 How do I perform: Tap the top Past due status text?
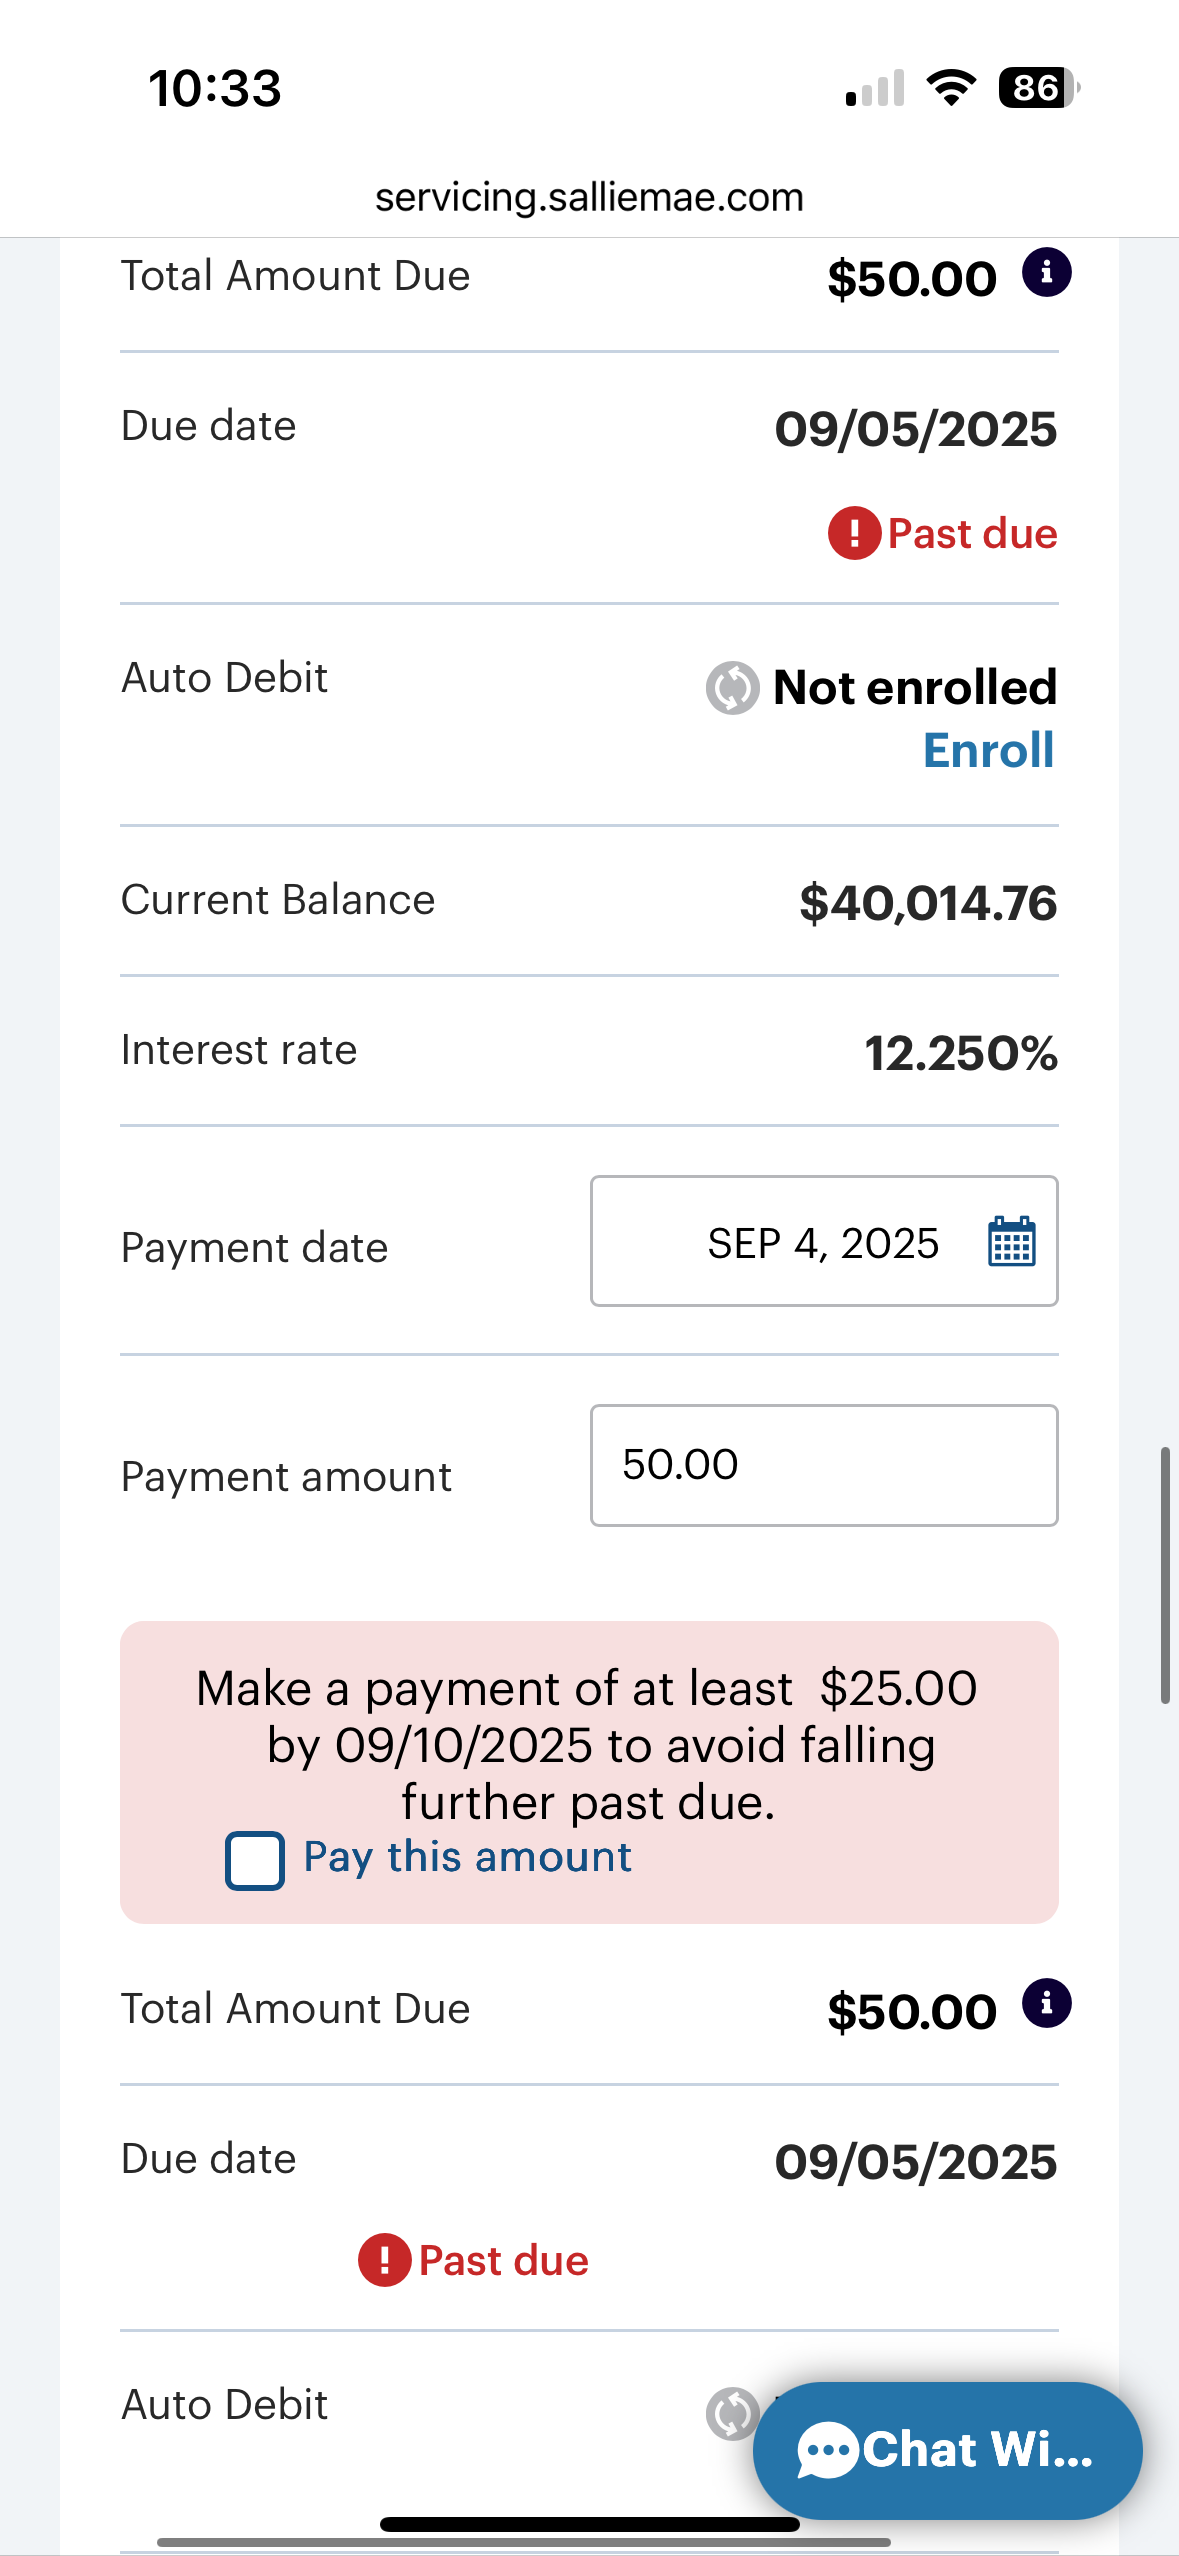click(x=972, y=533)
